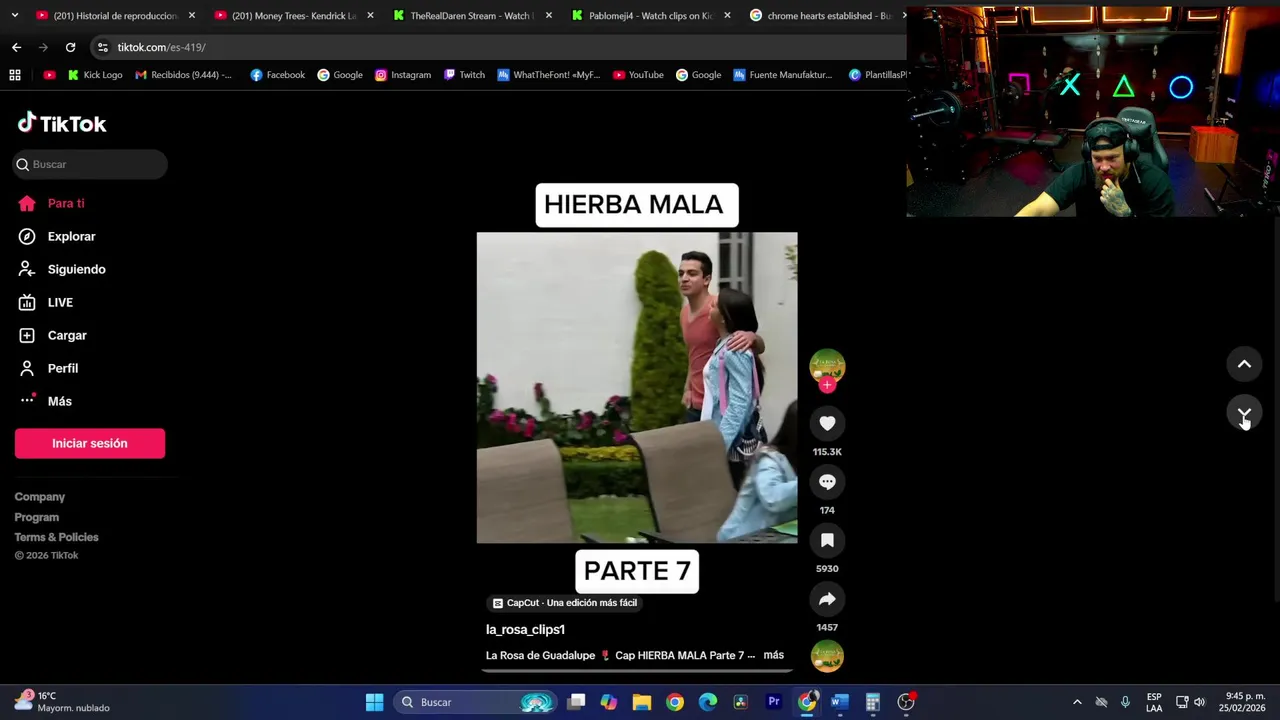Screen dimensions: 1280x720
Task: Click the taskbar Buscar search box
Action: [475, 702]
